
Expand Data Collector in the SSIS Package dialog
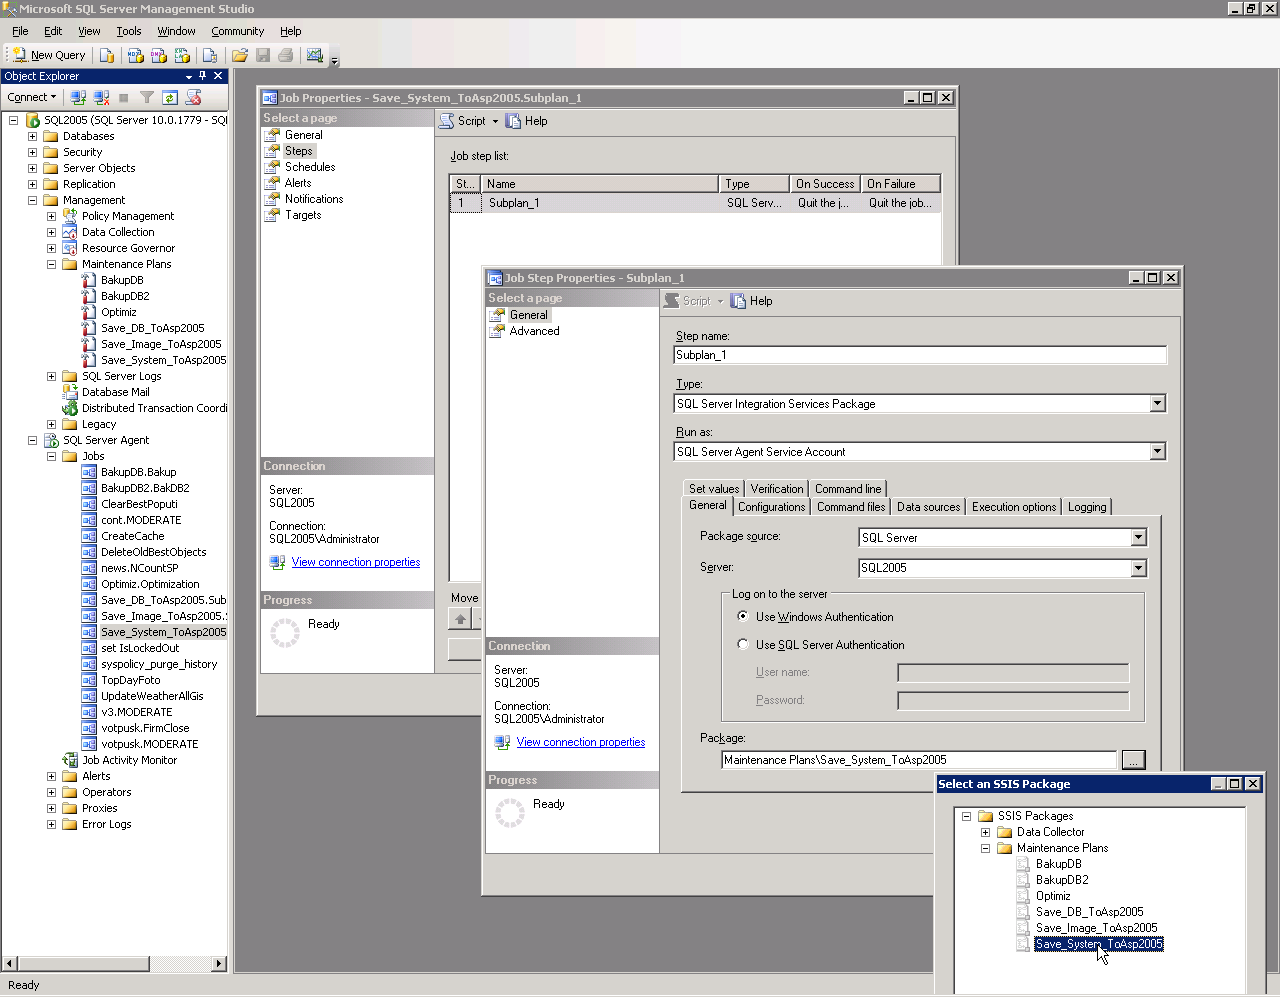pos(985,832)
